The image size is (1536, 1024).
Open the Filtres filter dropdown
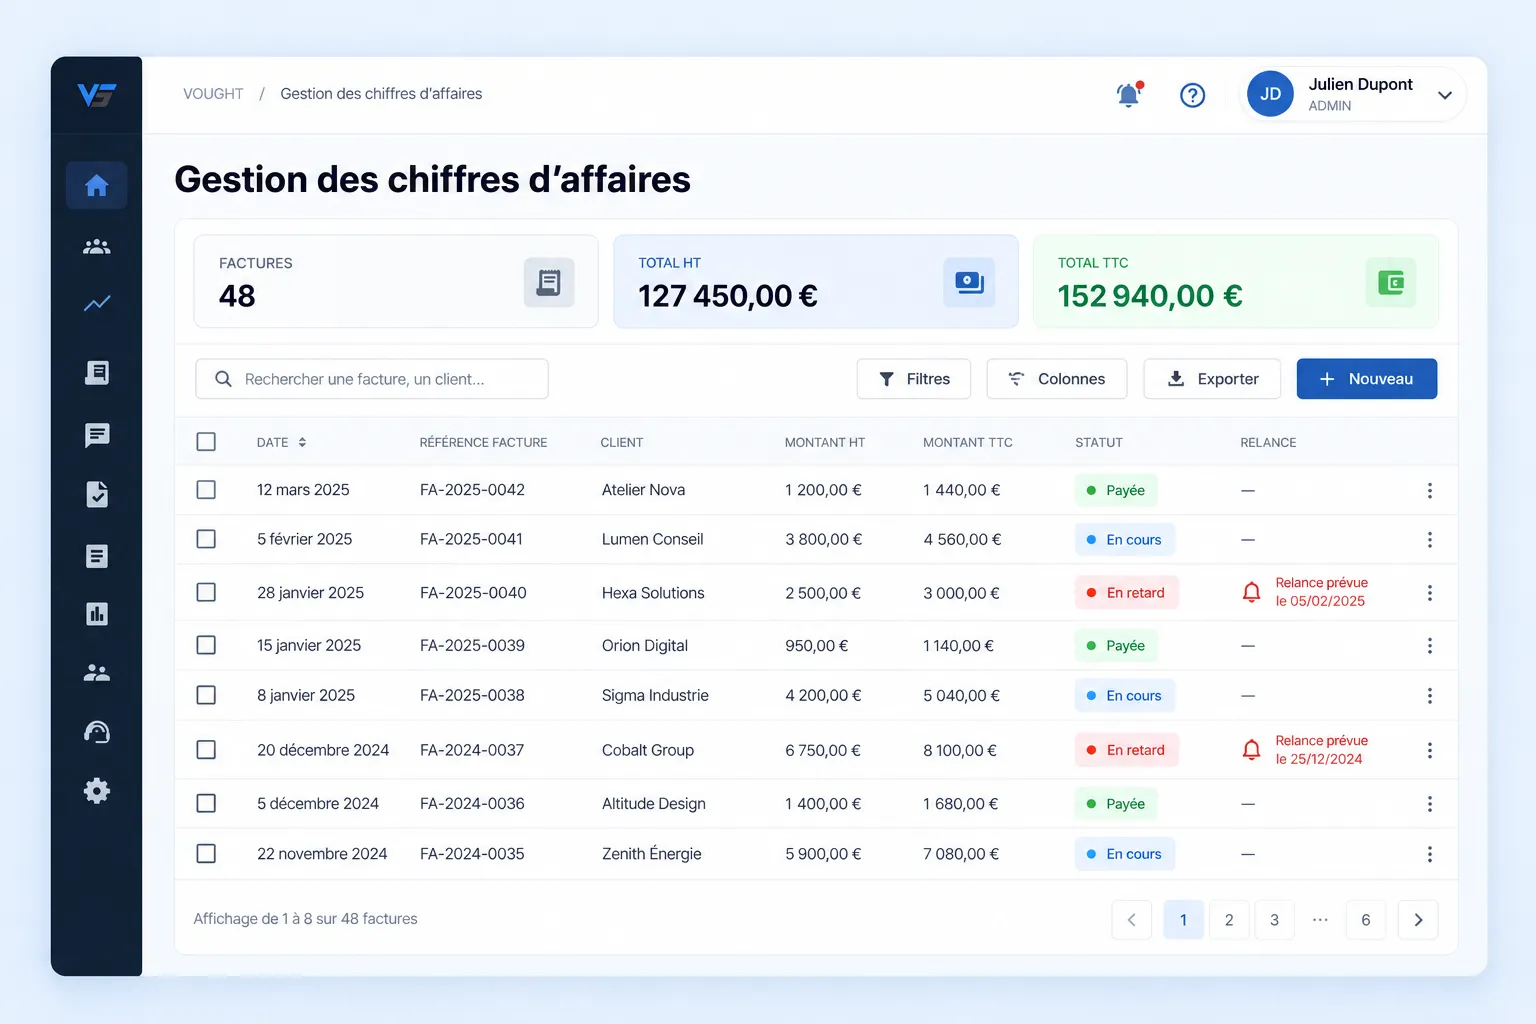[914, 379]
